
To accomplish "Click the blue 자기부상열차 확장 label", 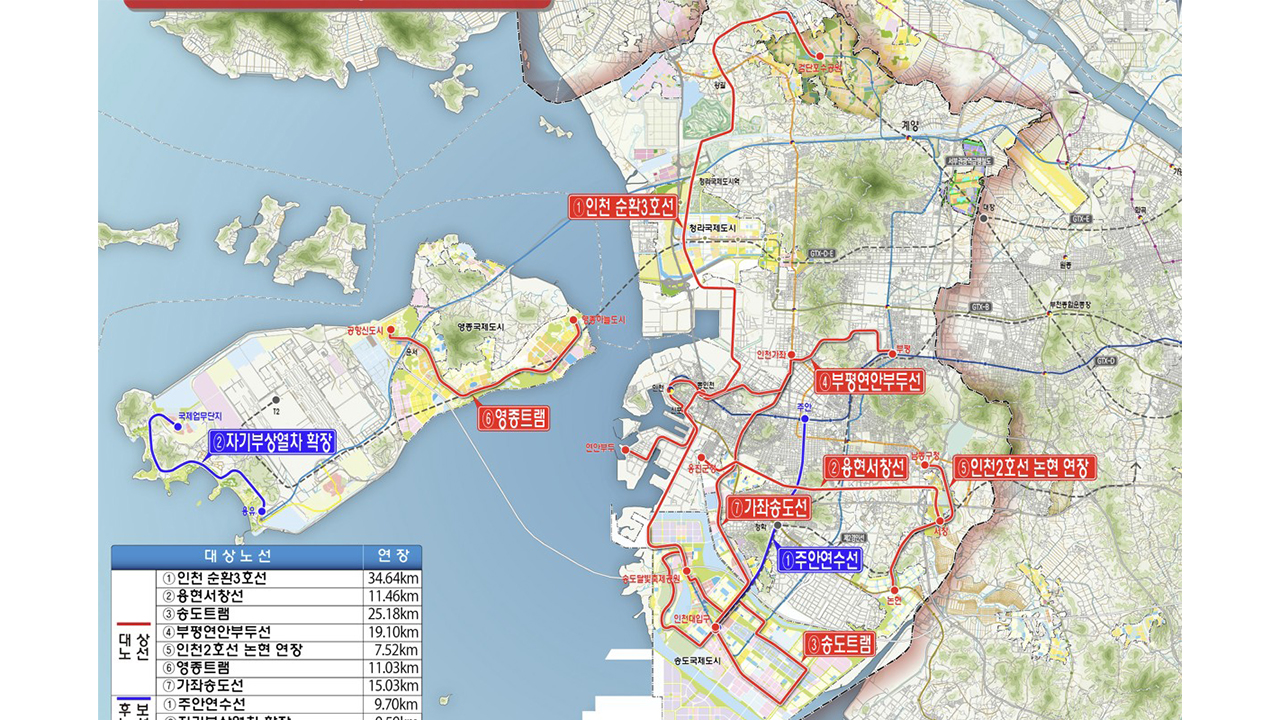I will click(271, 442).
